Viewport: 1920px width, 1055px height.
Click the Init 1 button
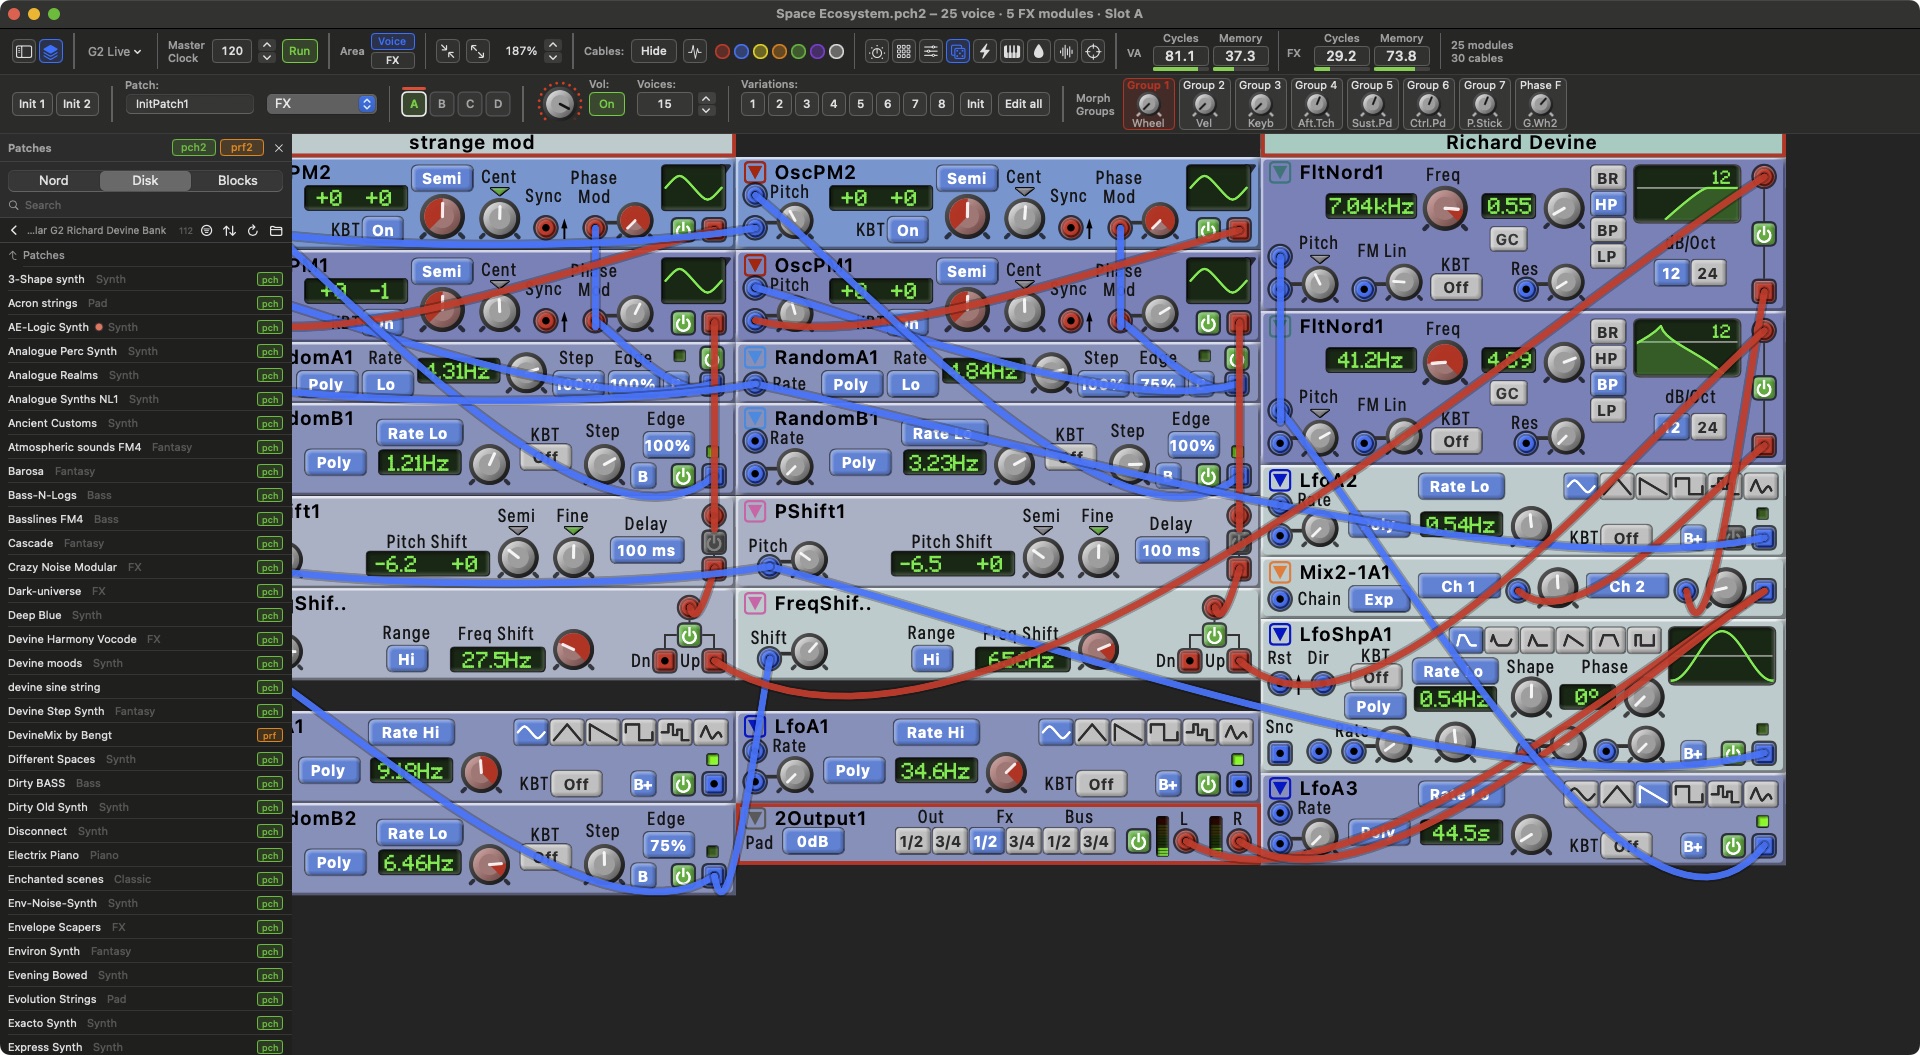pyautogui.click(x=32, y=104)
